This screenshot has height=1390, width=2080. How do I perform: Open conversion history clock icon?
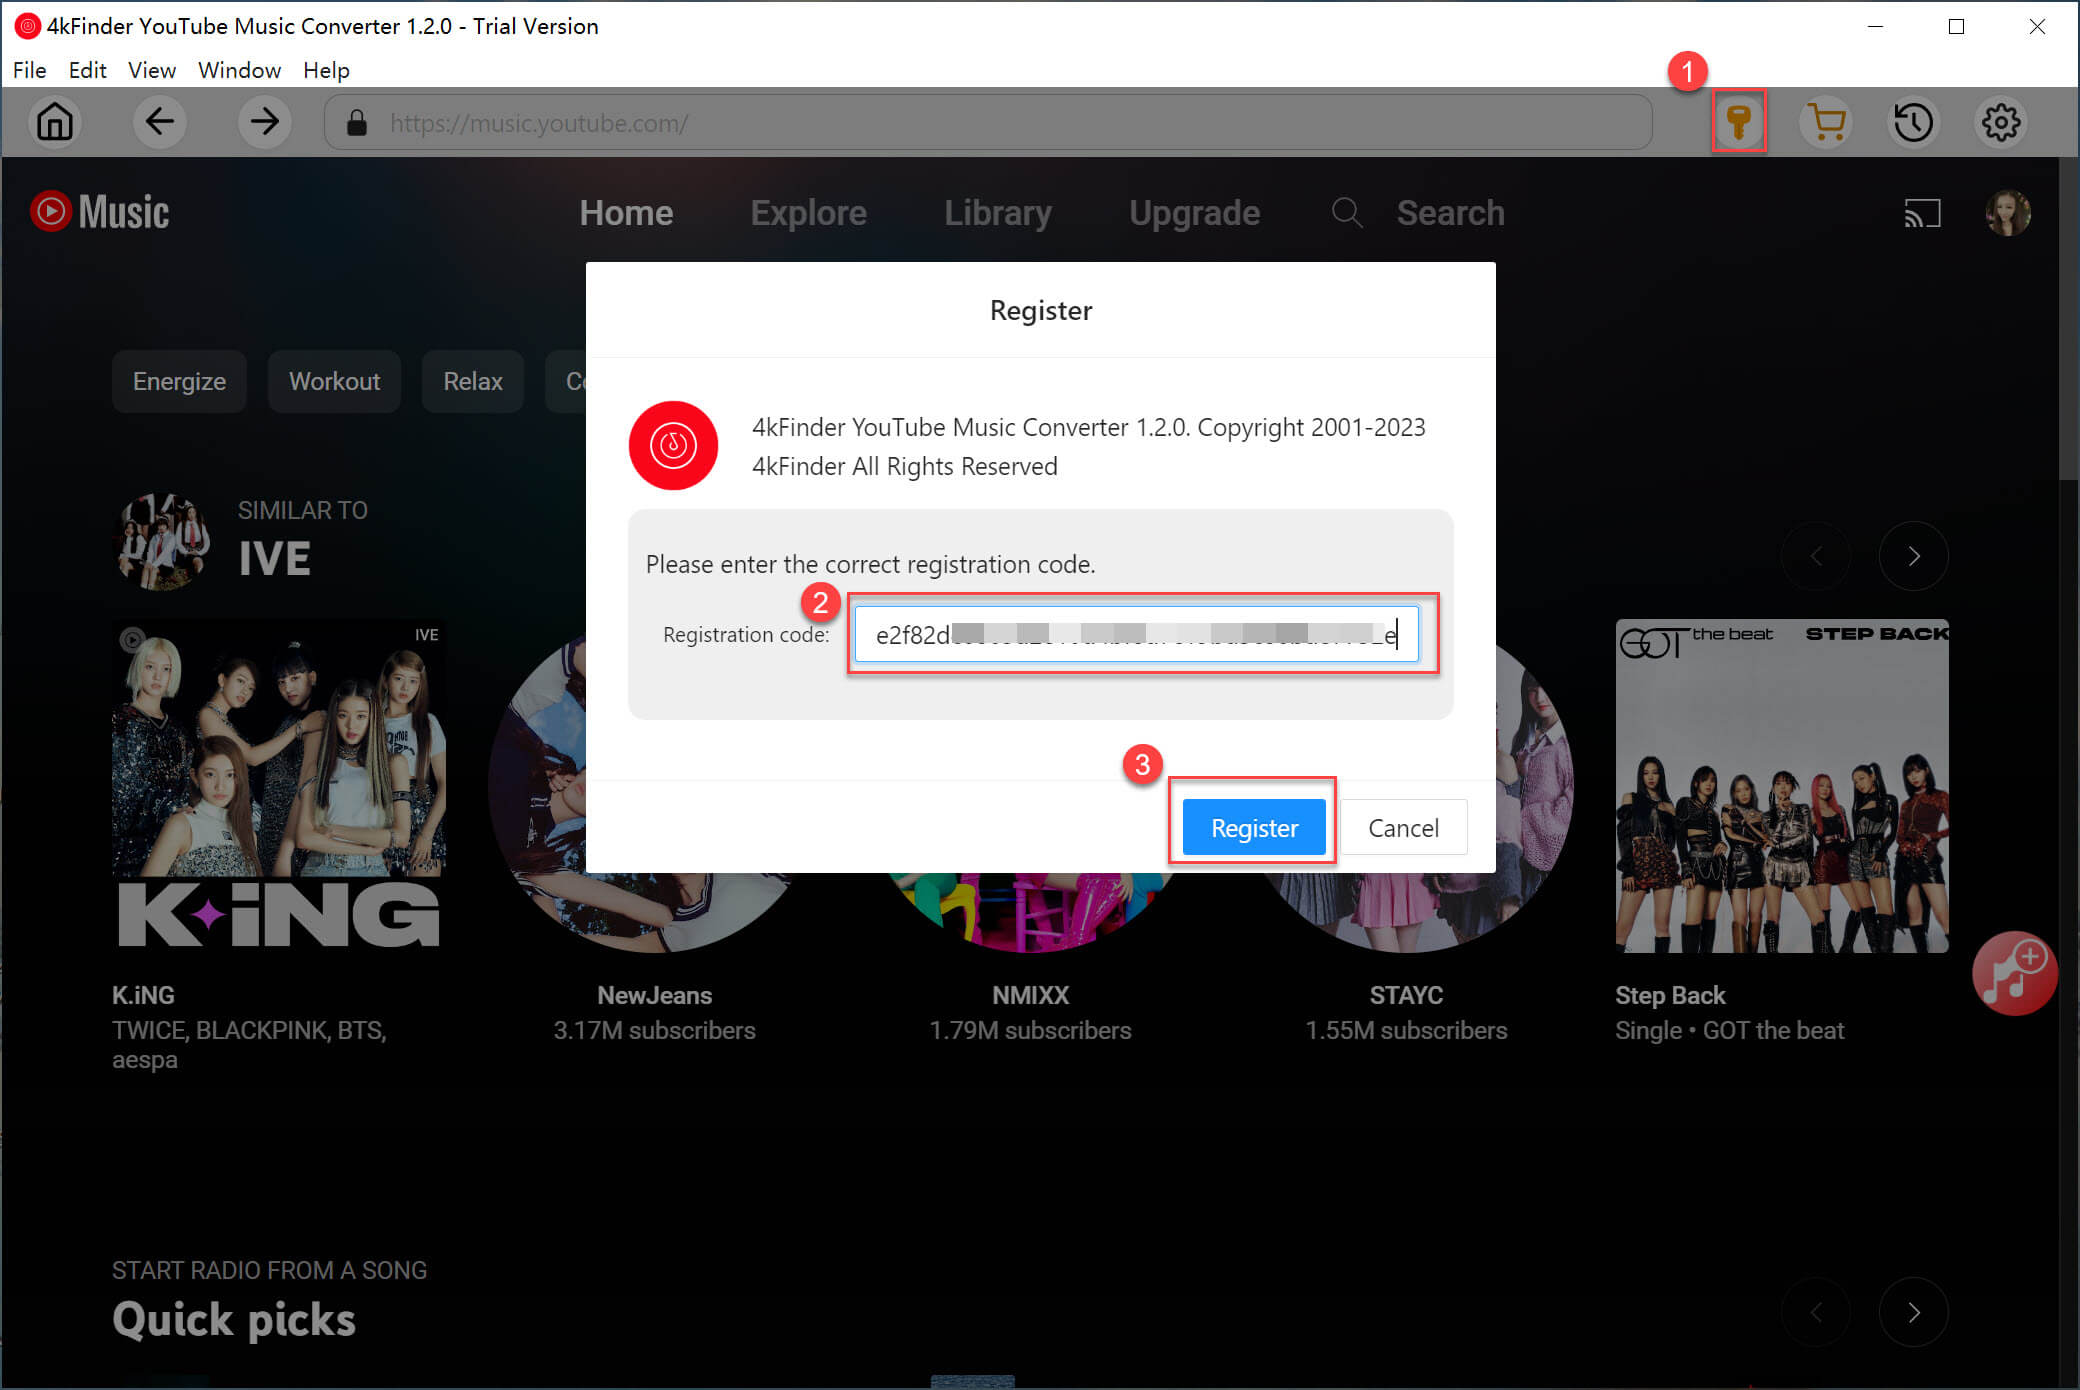pyautogui.click(x=1913, y=122)
